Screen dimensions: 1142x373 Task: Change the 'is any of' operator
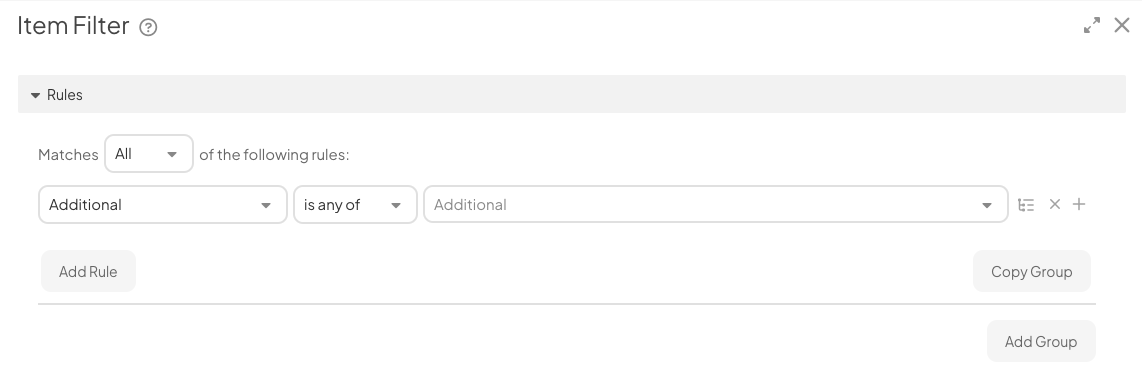[x=355, y=205]
